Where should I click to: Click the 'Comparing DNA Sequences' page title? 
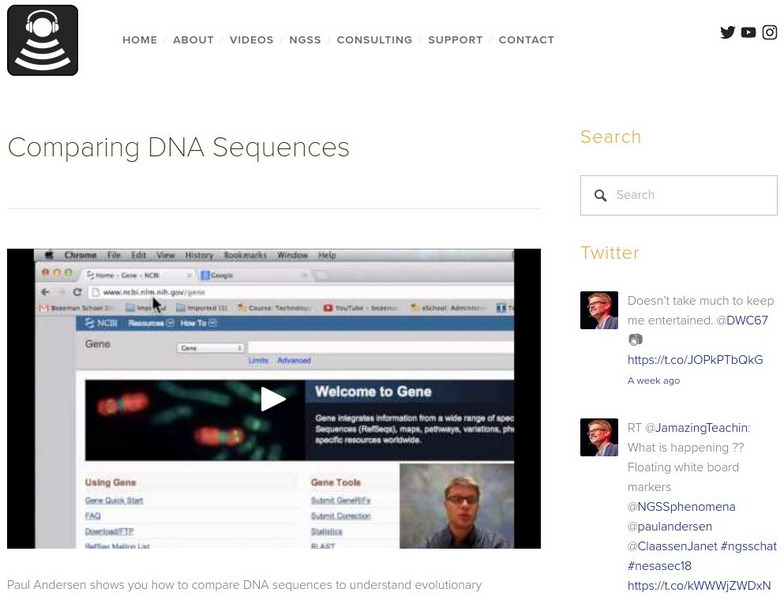tap(178, 148)
